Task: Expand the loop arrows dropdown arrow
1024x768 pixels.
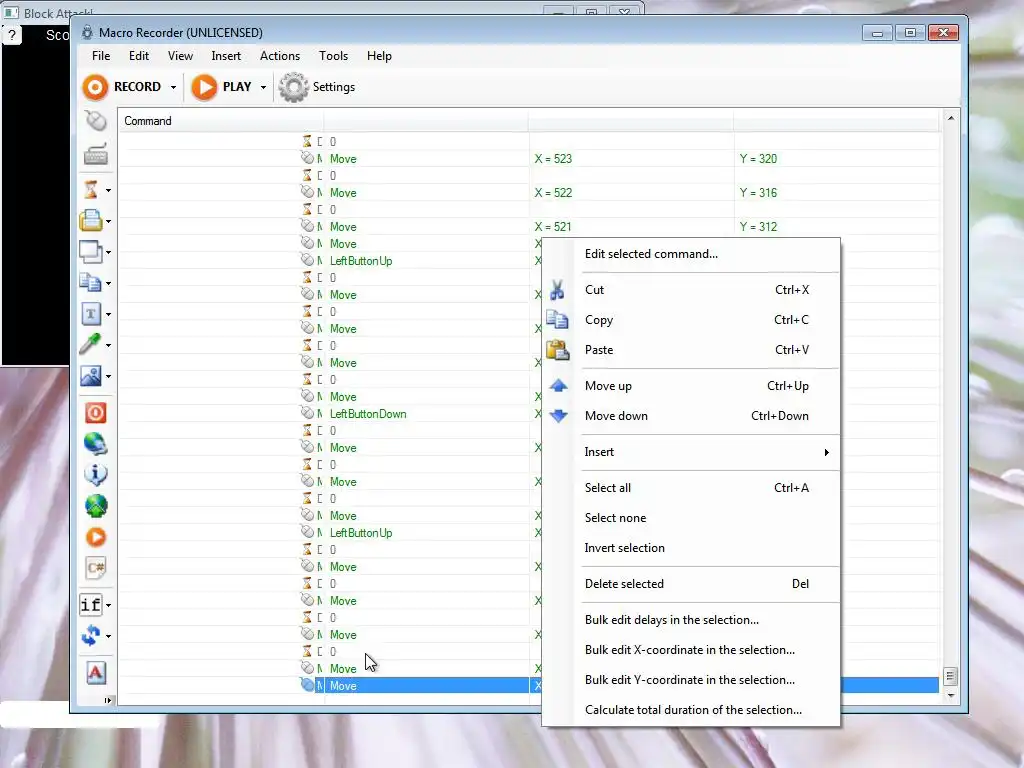Action: [x=108, y=636]
